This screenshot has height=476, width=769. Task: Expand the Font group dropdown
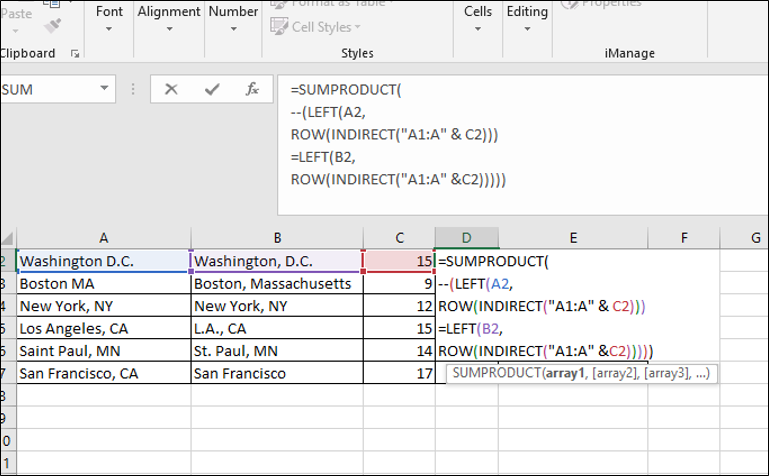click(x=109, y=29)
